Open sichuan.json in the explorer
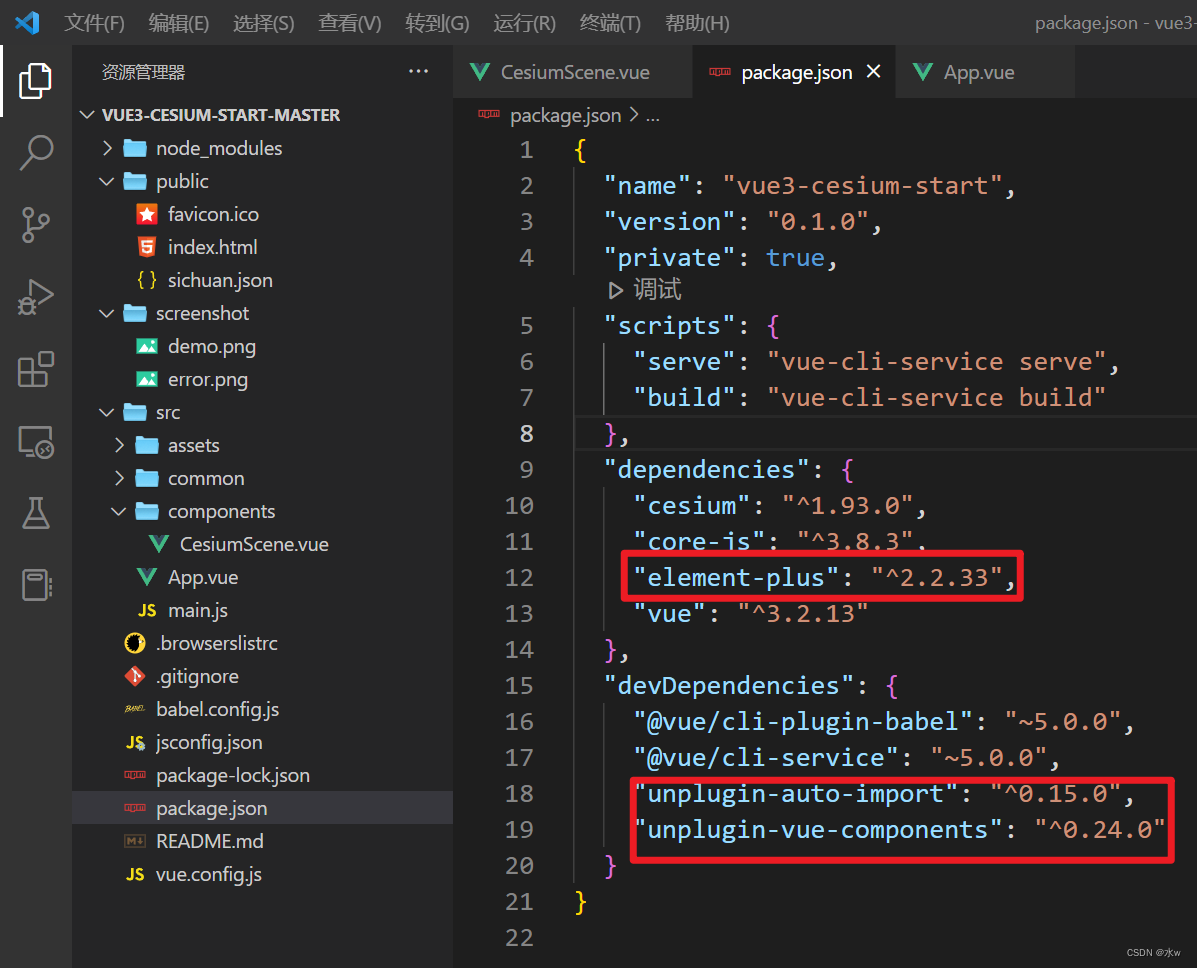 220,280
